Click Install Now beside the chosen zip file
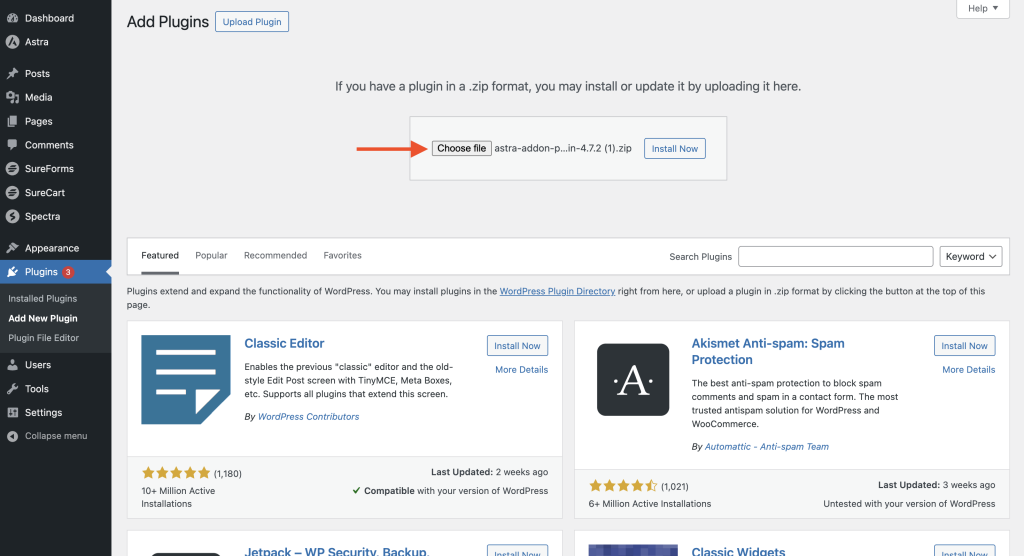 pyautogui.click(x=675, y=148)
